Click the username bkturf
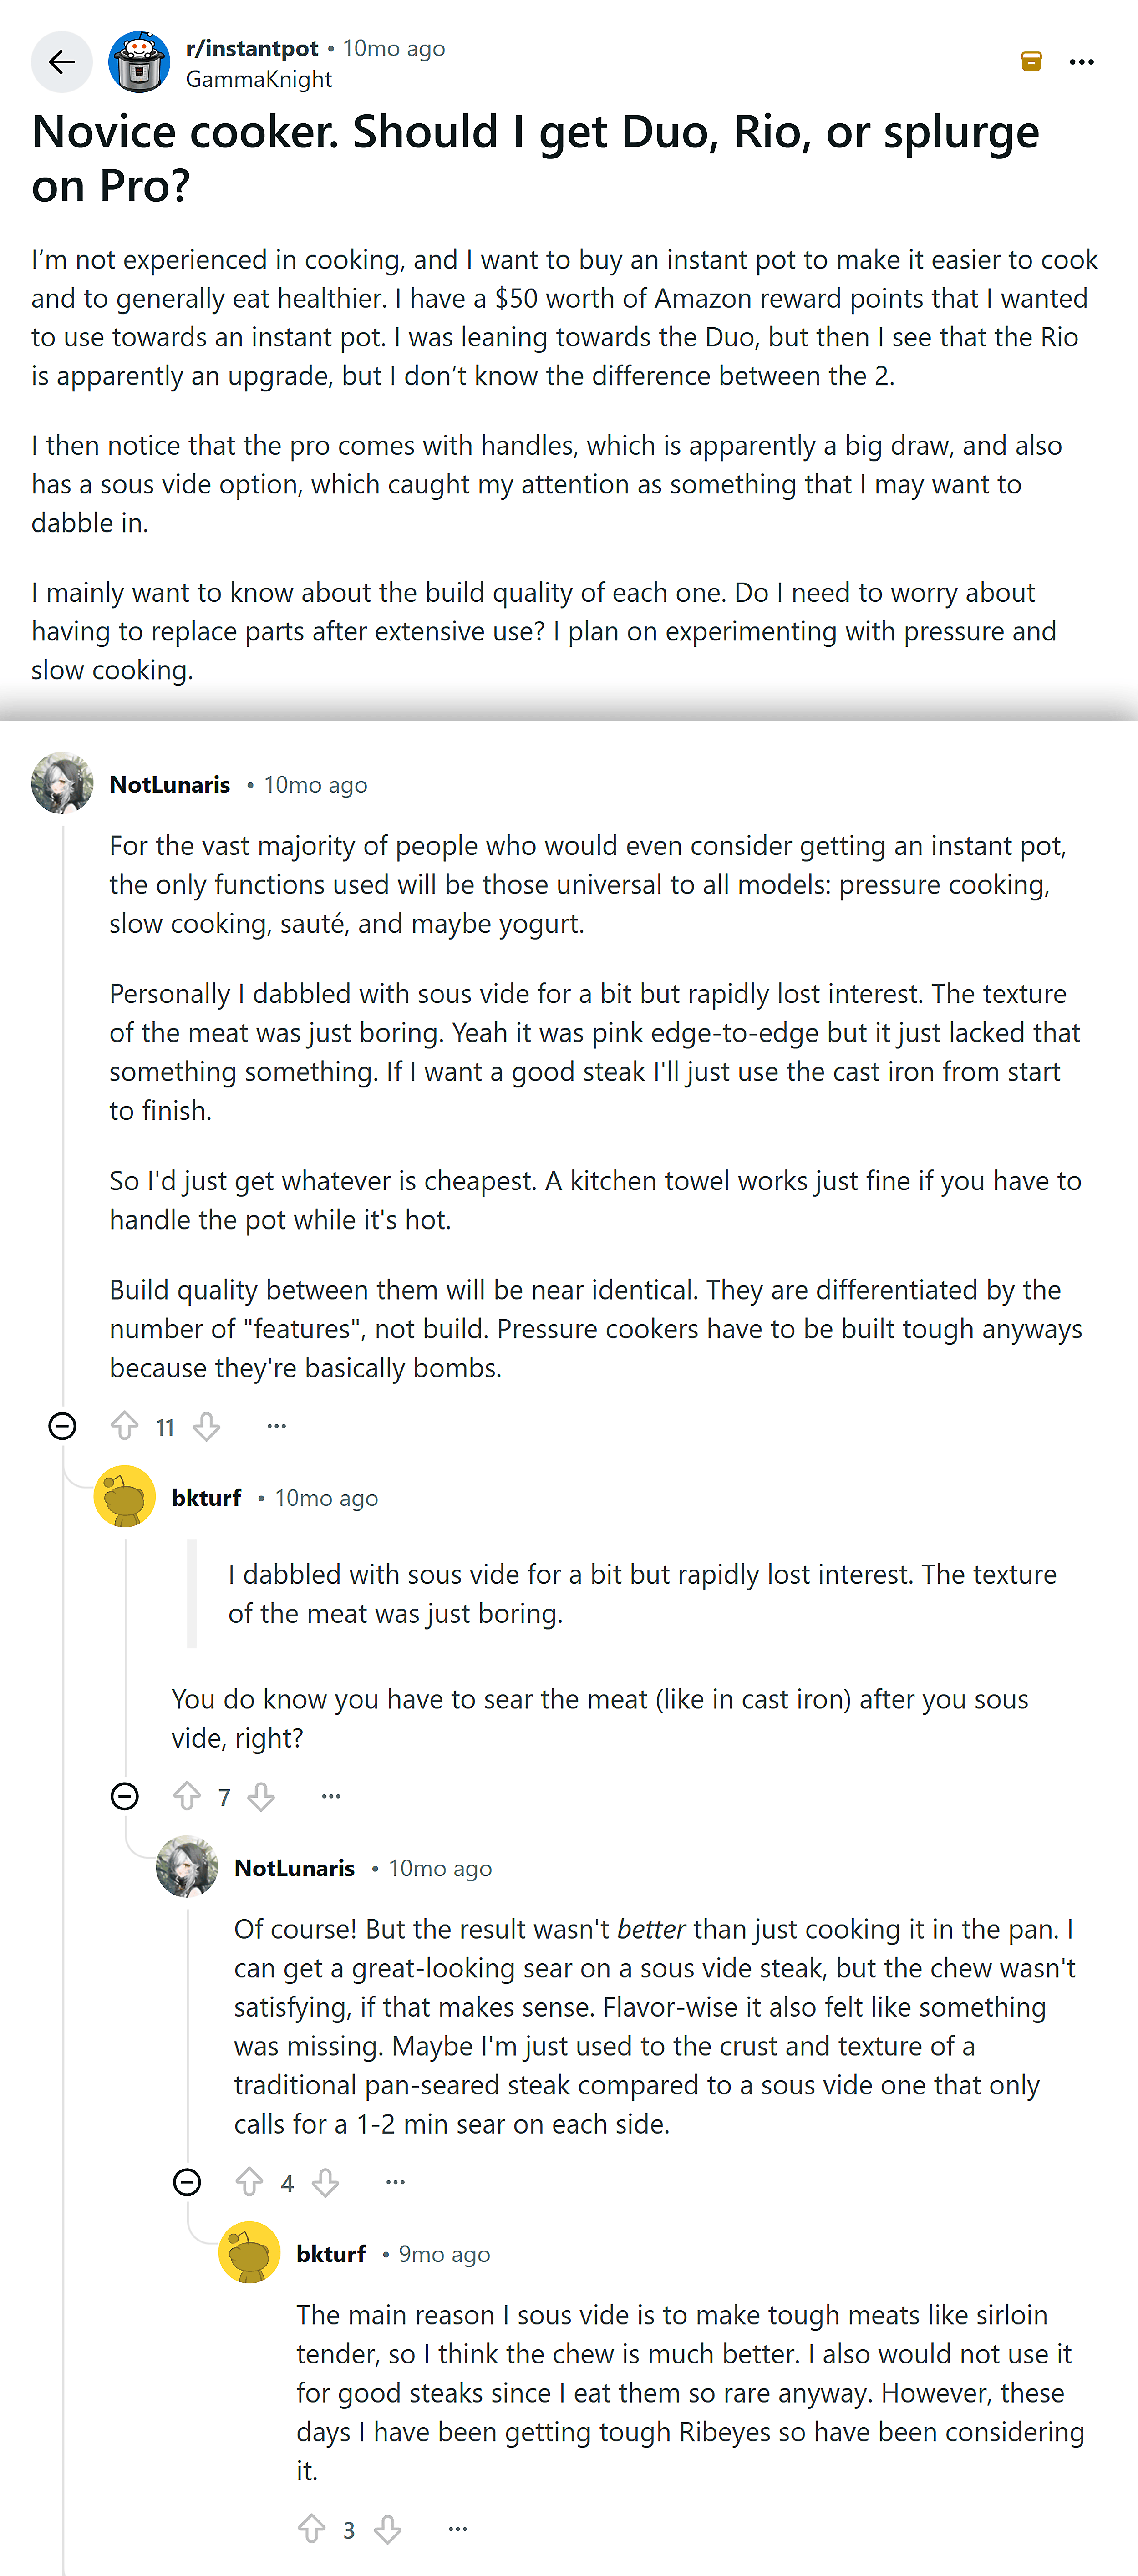 point(206,1497)
